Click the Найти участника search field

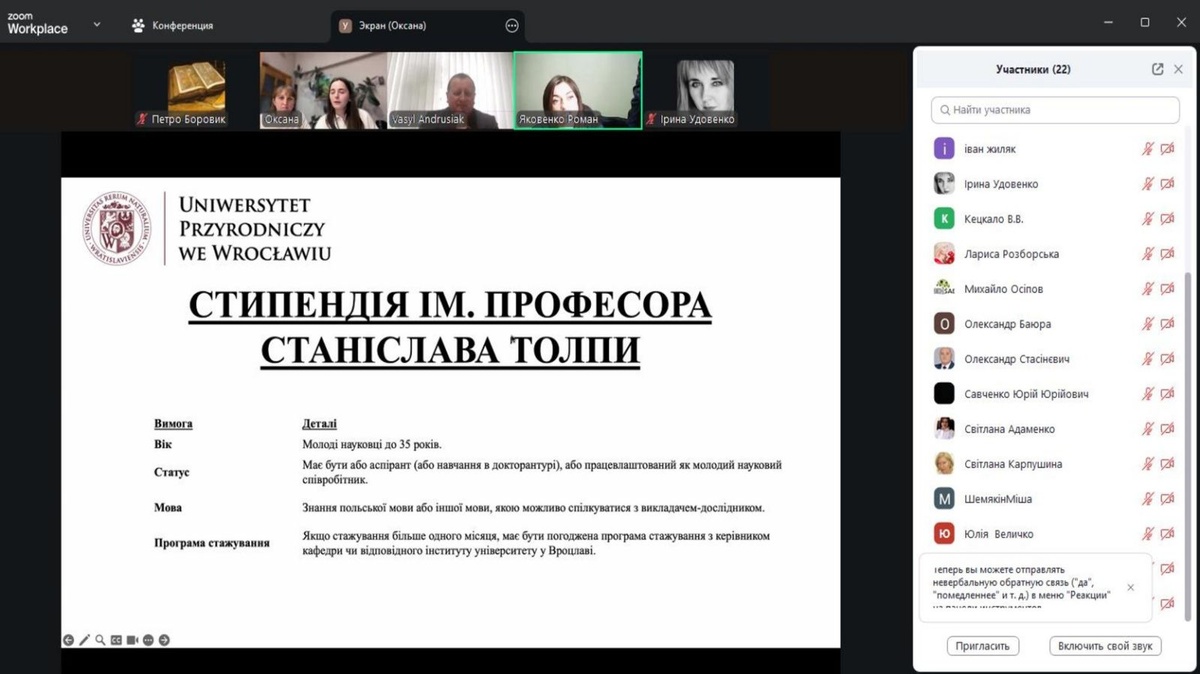pos(1055,110)
